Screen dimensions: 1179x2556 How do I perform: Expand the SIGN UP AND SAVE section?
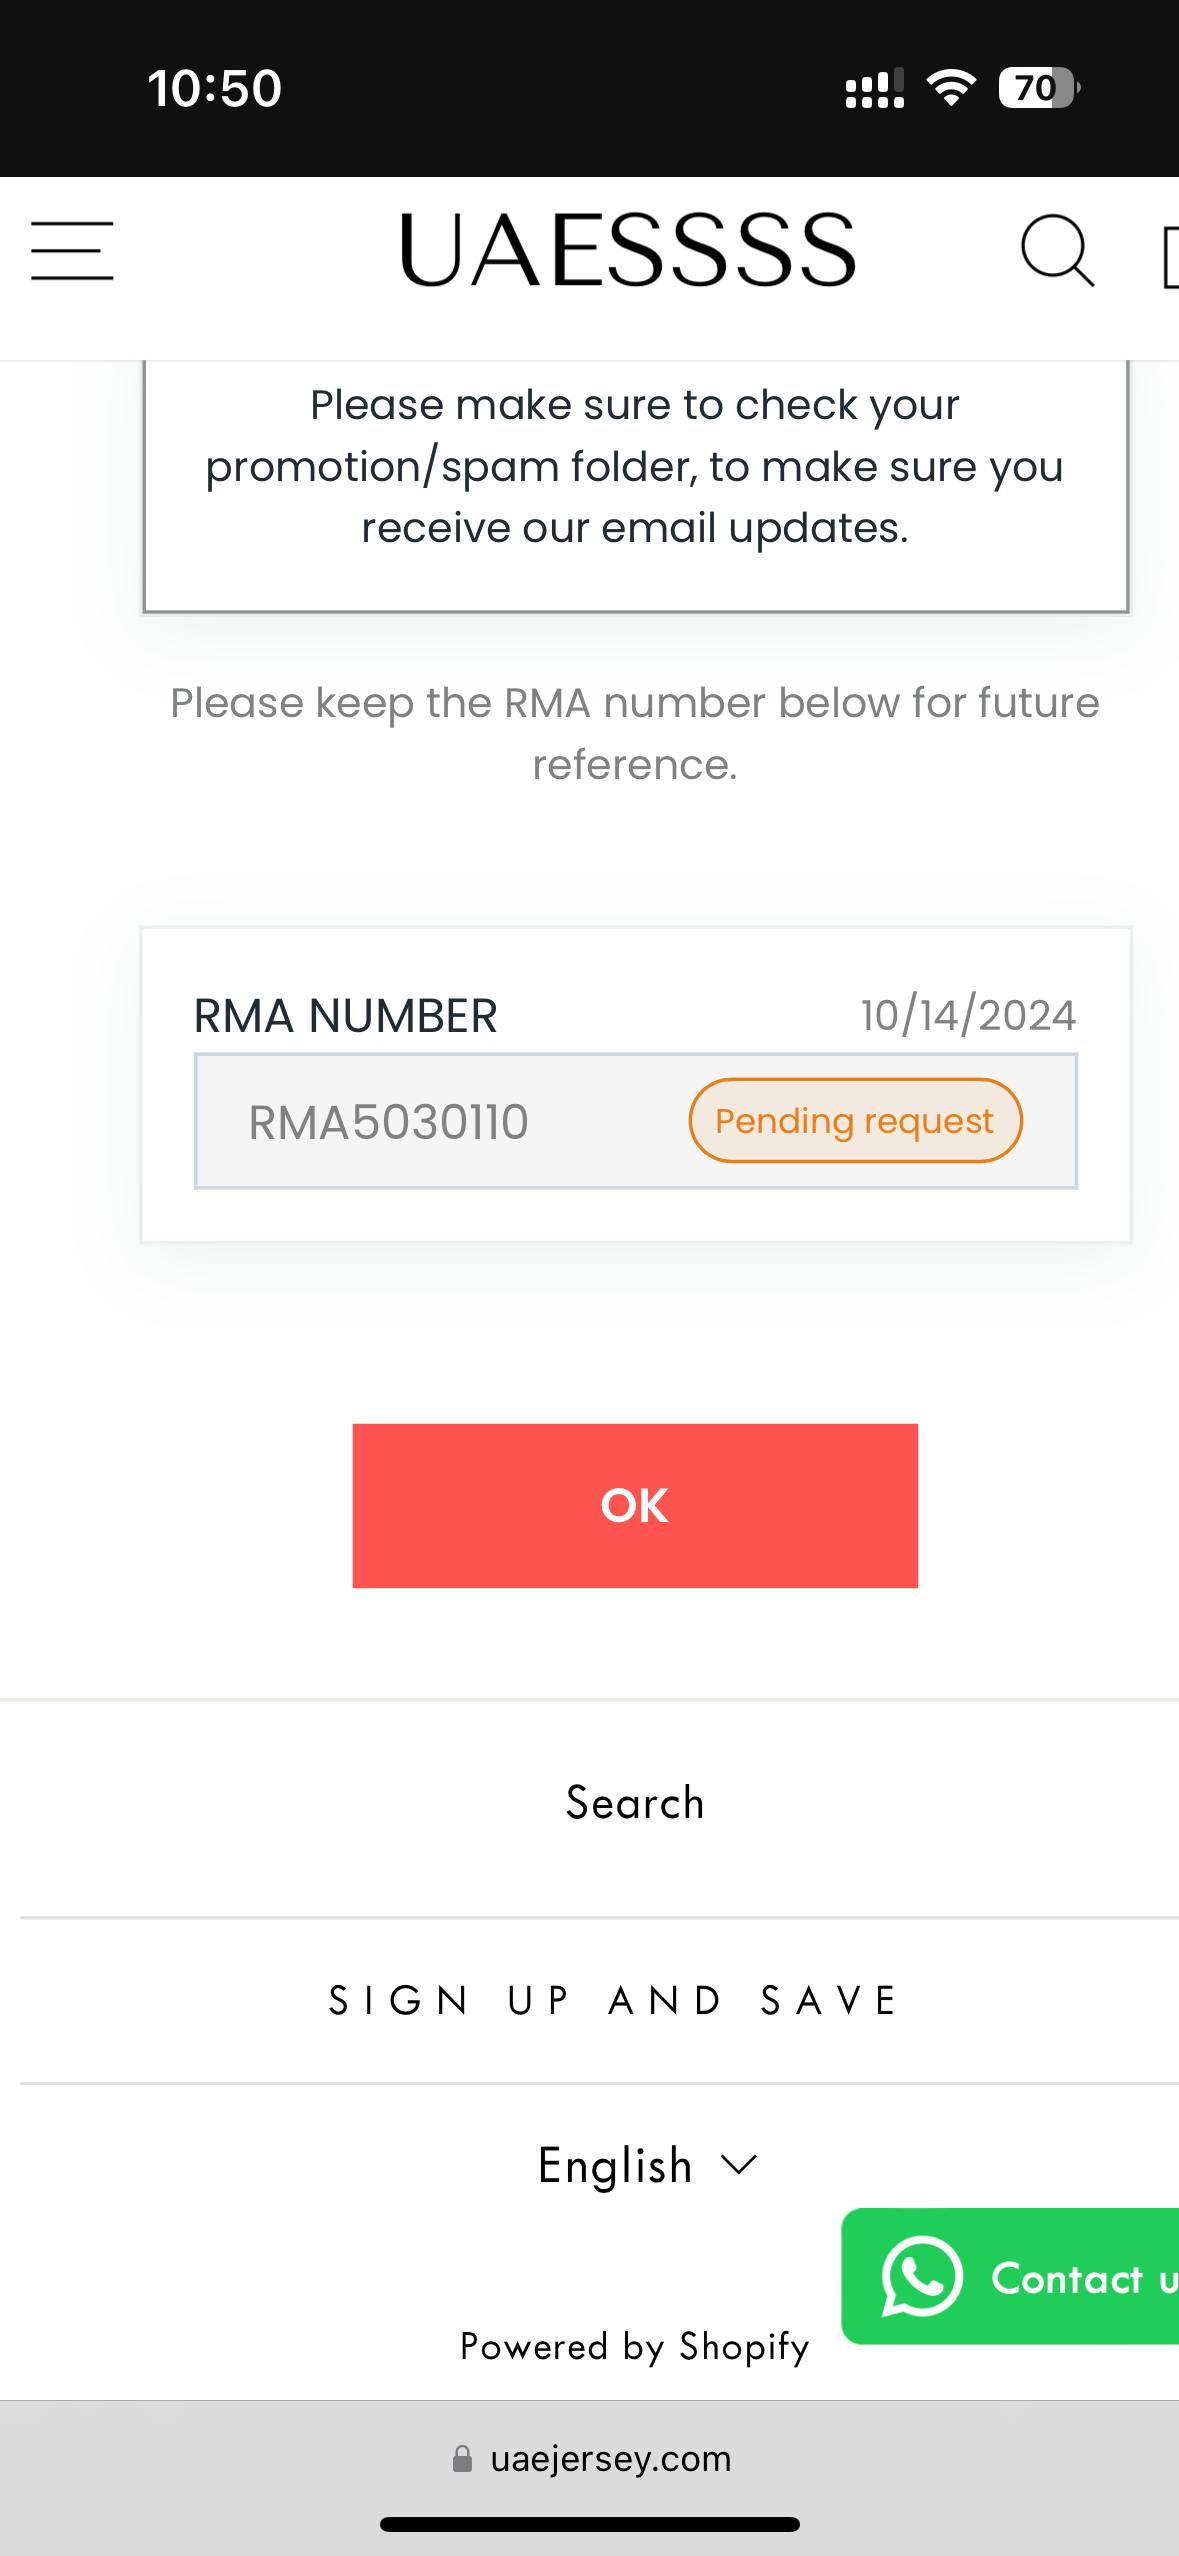point(614,2001)
